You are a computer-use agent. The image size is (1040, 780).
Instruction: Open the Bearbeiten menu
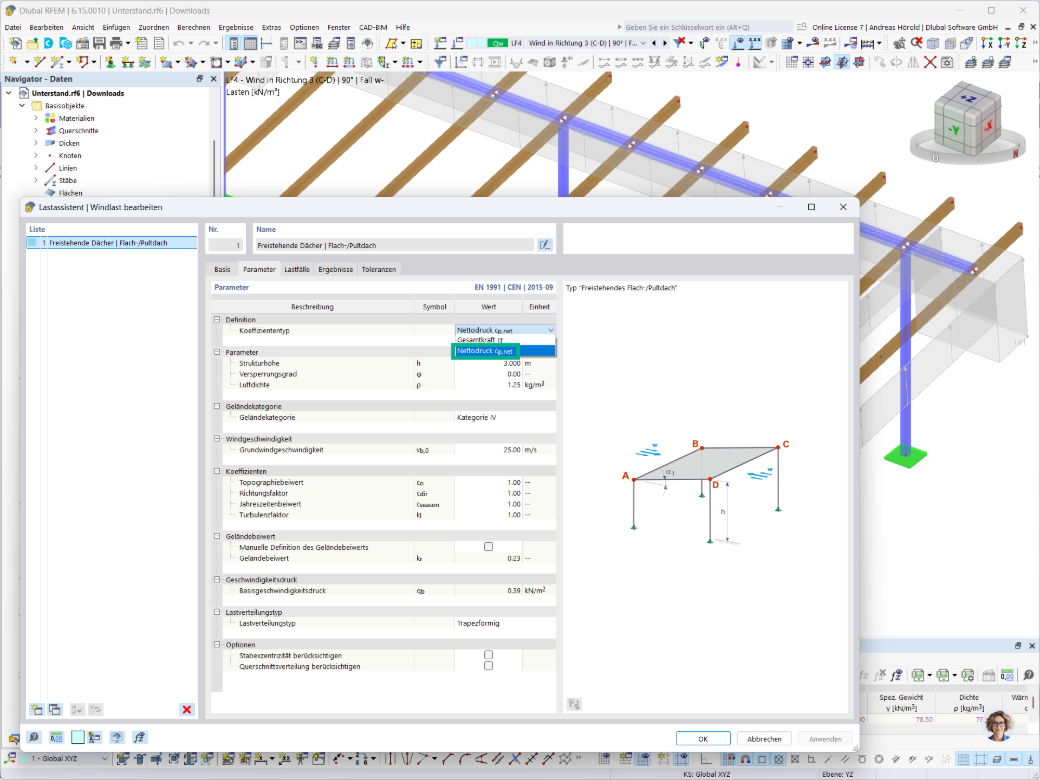[46, 27]
